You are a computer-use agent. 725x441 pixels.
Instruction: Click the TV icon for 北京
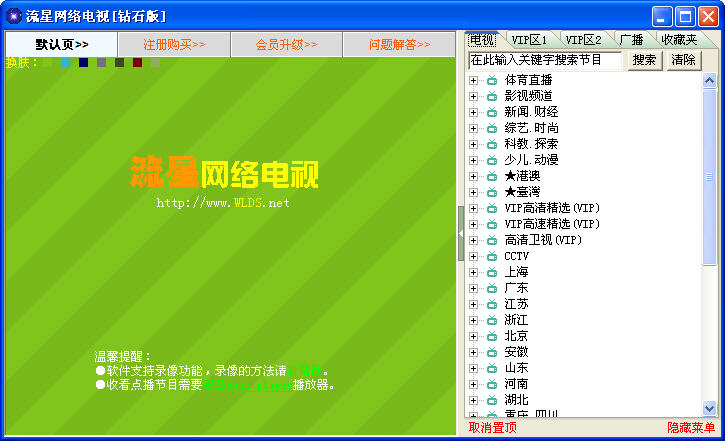pos(491,336)
